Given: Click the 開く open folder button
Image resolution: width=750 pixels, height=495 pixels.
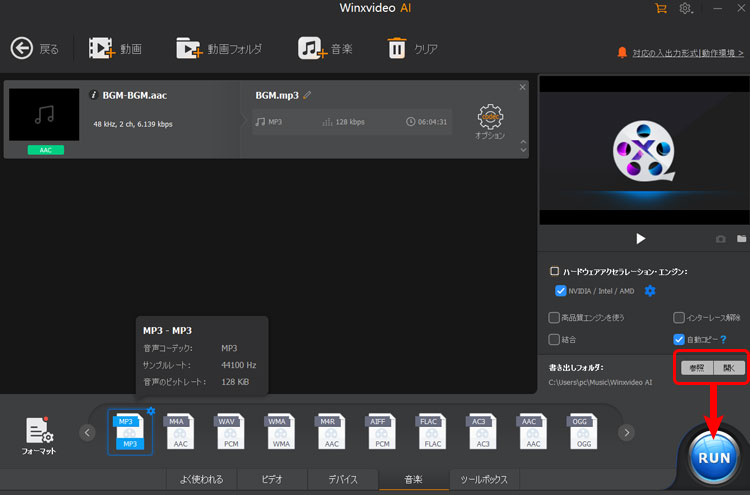Looking at the screenshot, I should (x=729, y=368).
